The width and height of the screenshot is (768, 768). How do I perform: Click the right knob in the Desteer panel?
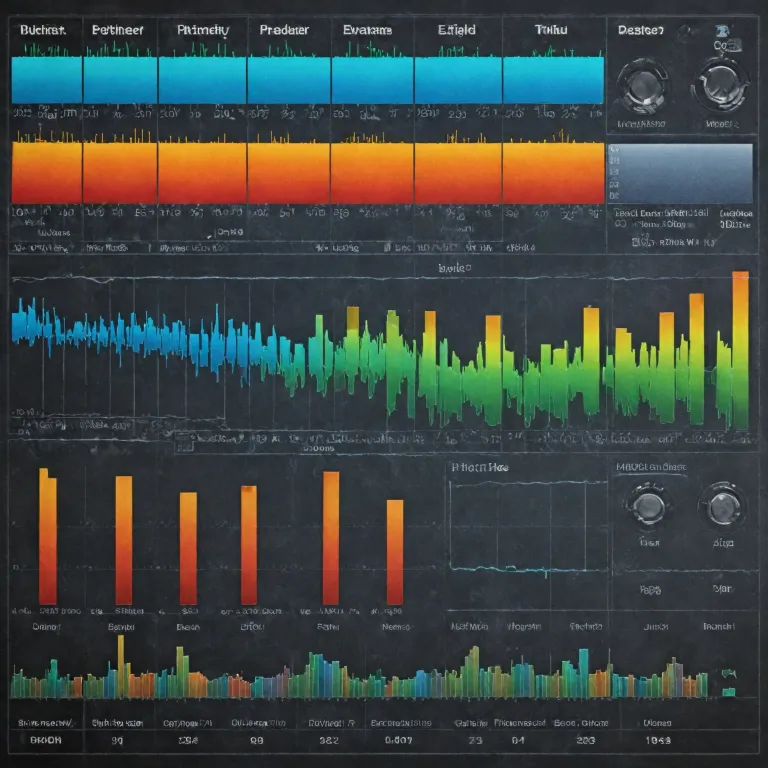(720, 84)
